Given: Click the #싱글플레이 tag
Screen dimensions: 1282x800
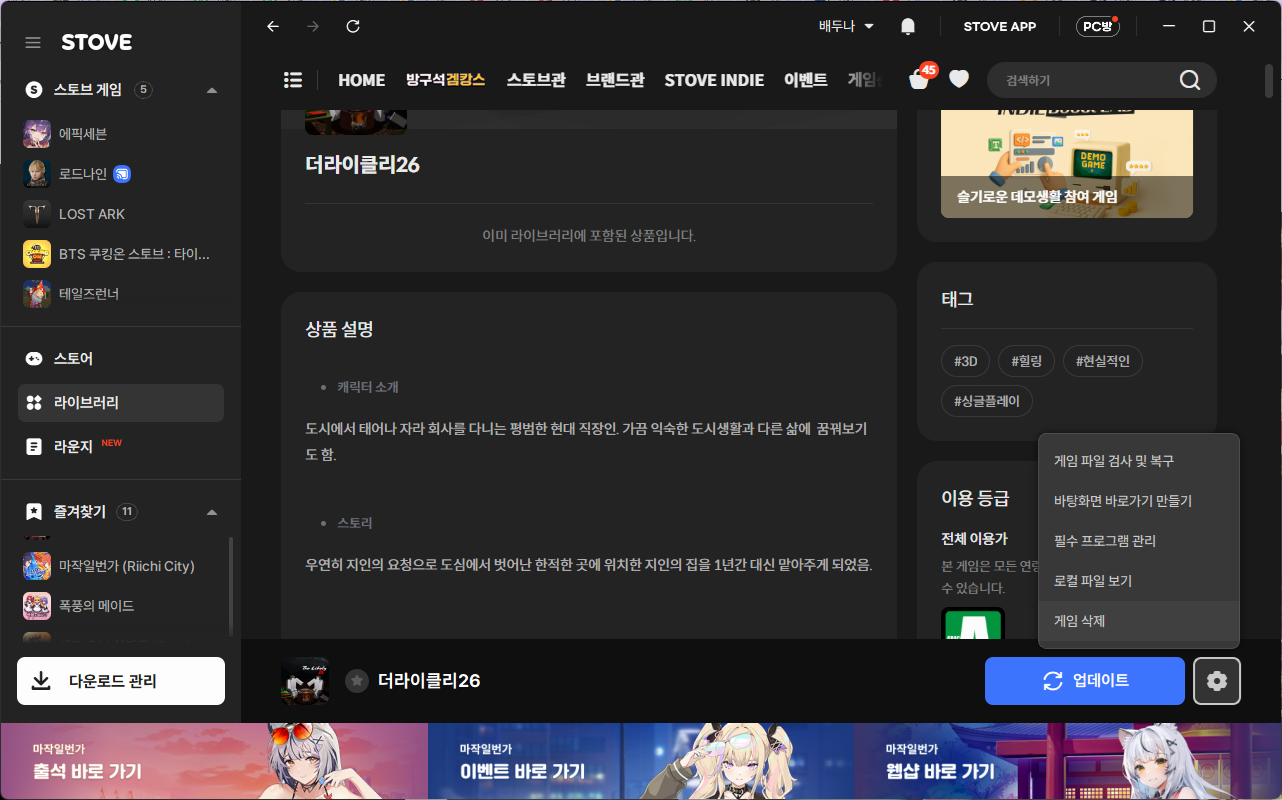Looking at the screenshot, I should [x=987, y=401].
